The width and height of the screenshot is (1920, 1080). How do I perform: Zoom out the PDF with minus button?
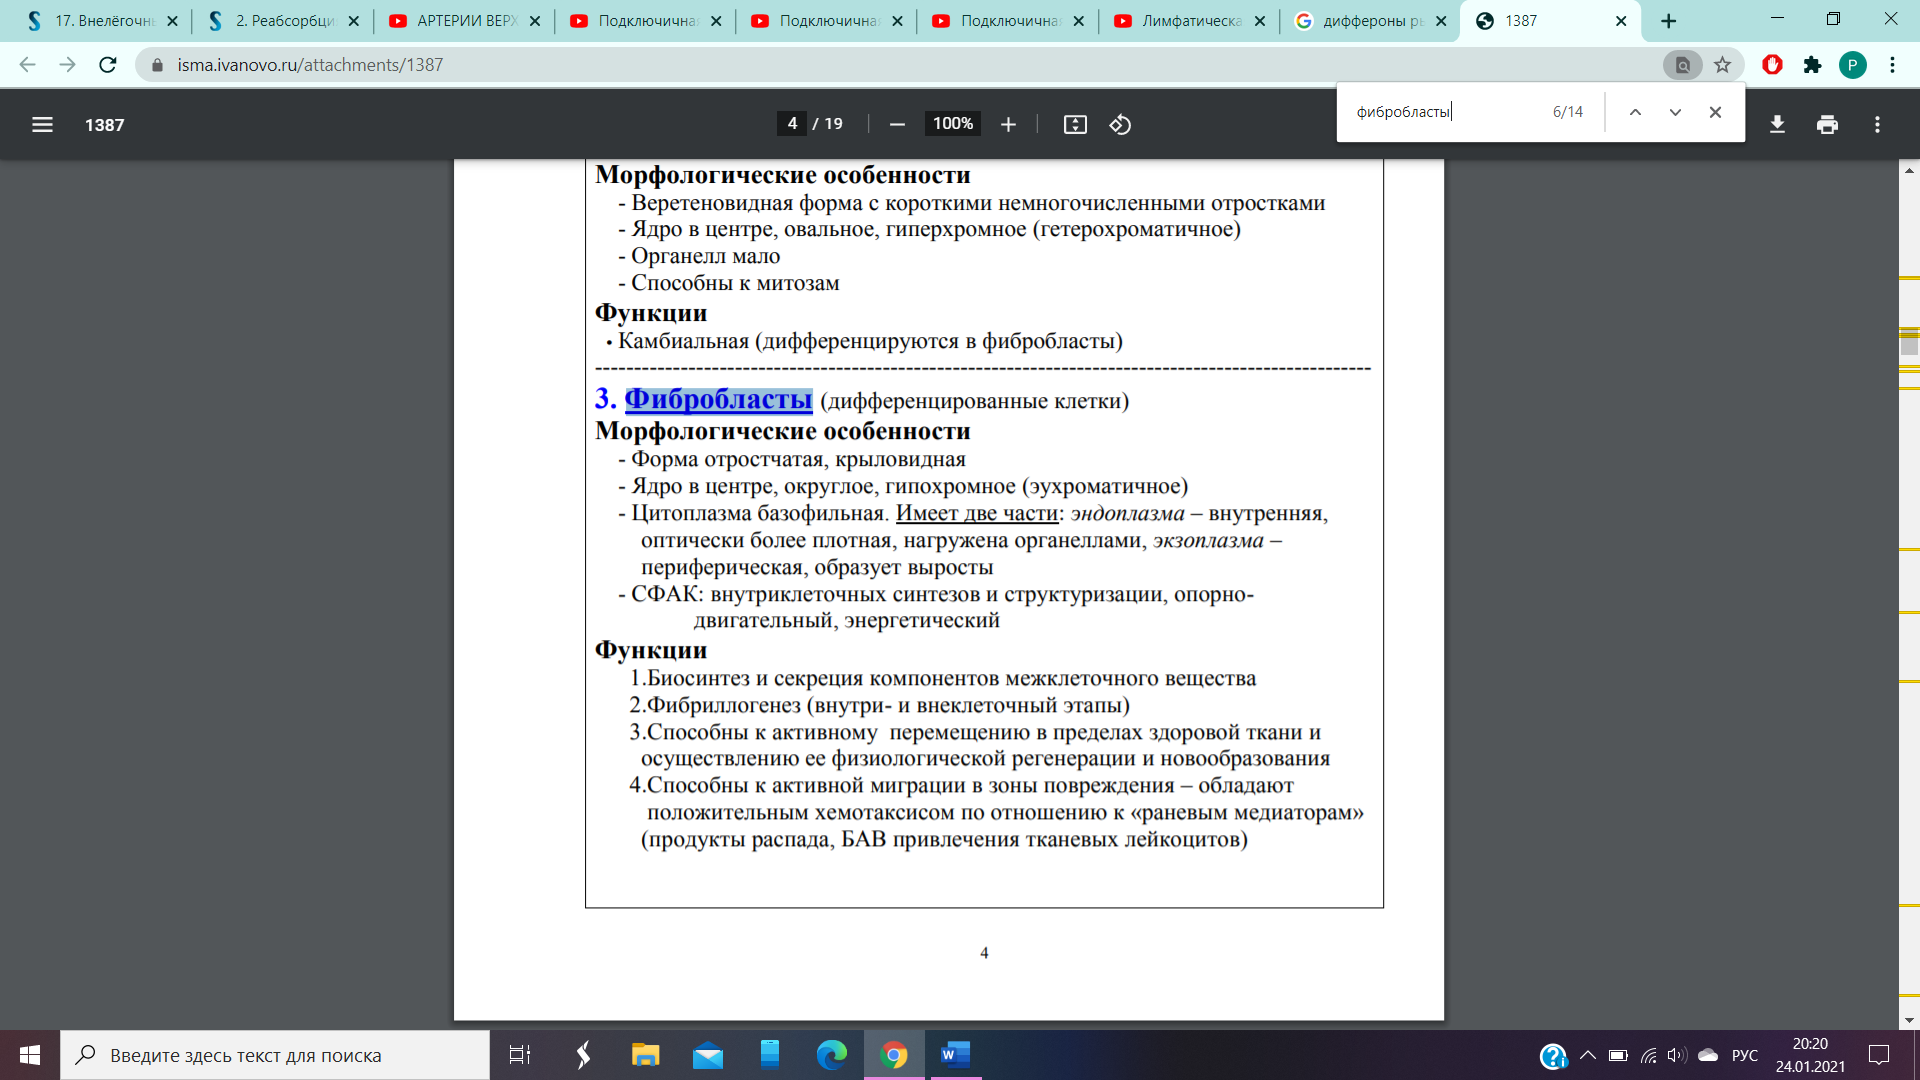point(897,124)
